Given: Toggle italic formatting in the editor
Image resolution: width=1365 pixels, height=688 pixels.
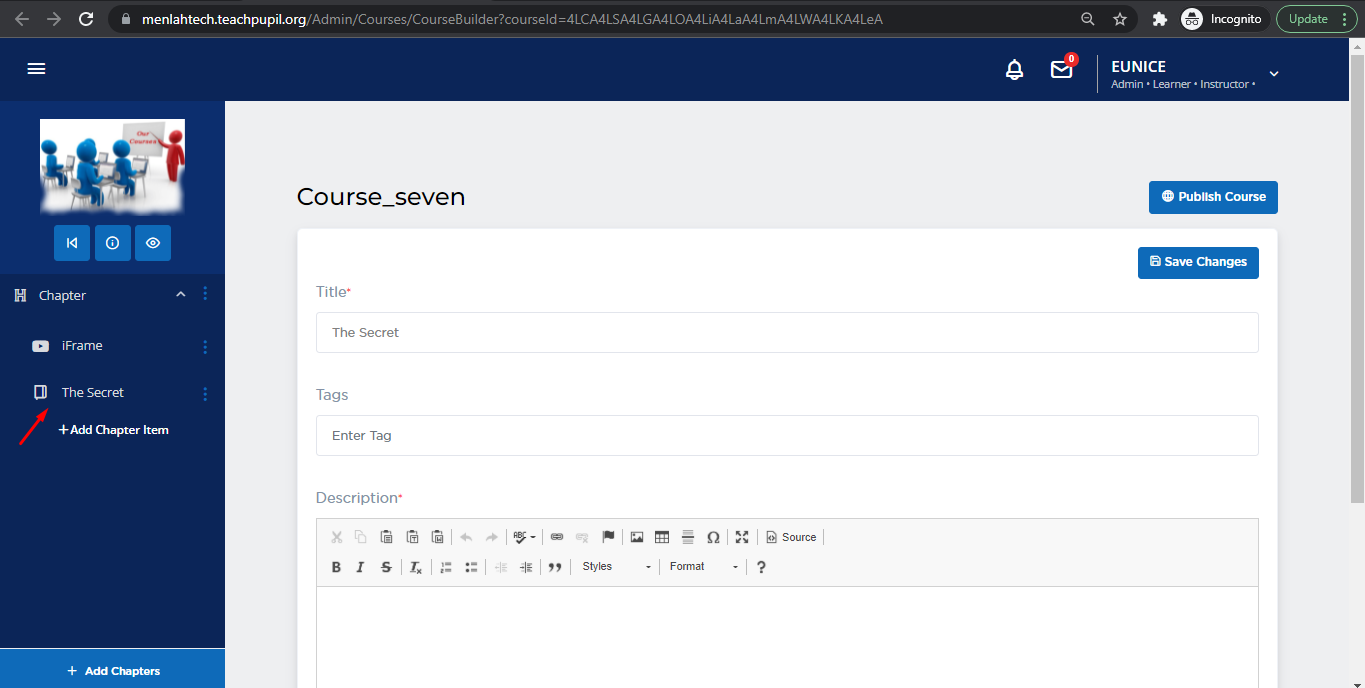Looking at the screenshot, I should (361, 567).
